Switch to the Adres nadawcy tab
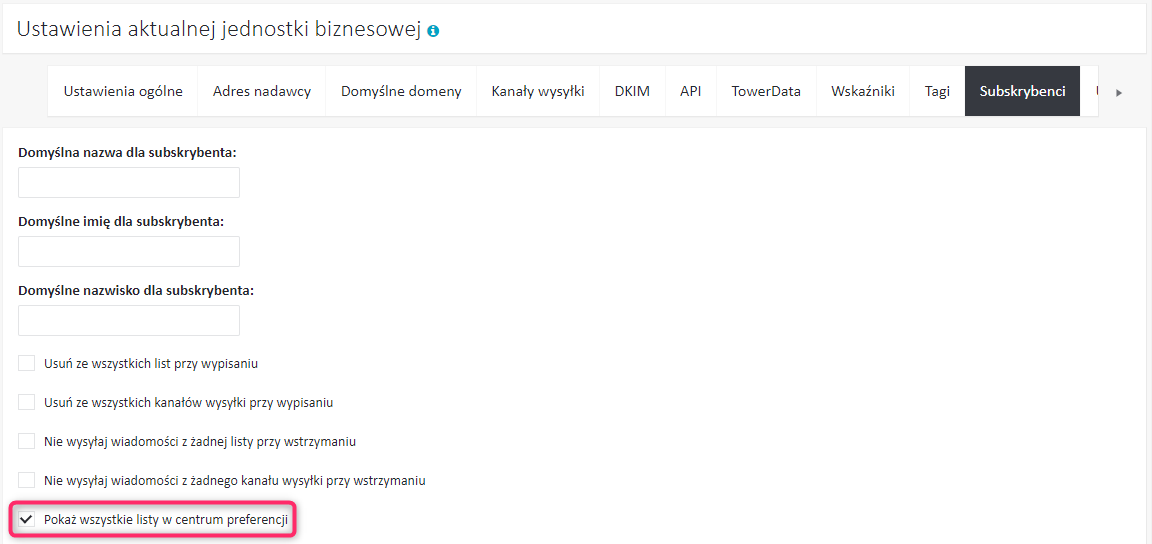This screenshot has width=1152, height=544. pos(262,91)
